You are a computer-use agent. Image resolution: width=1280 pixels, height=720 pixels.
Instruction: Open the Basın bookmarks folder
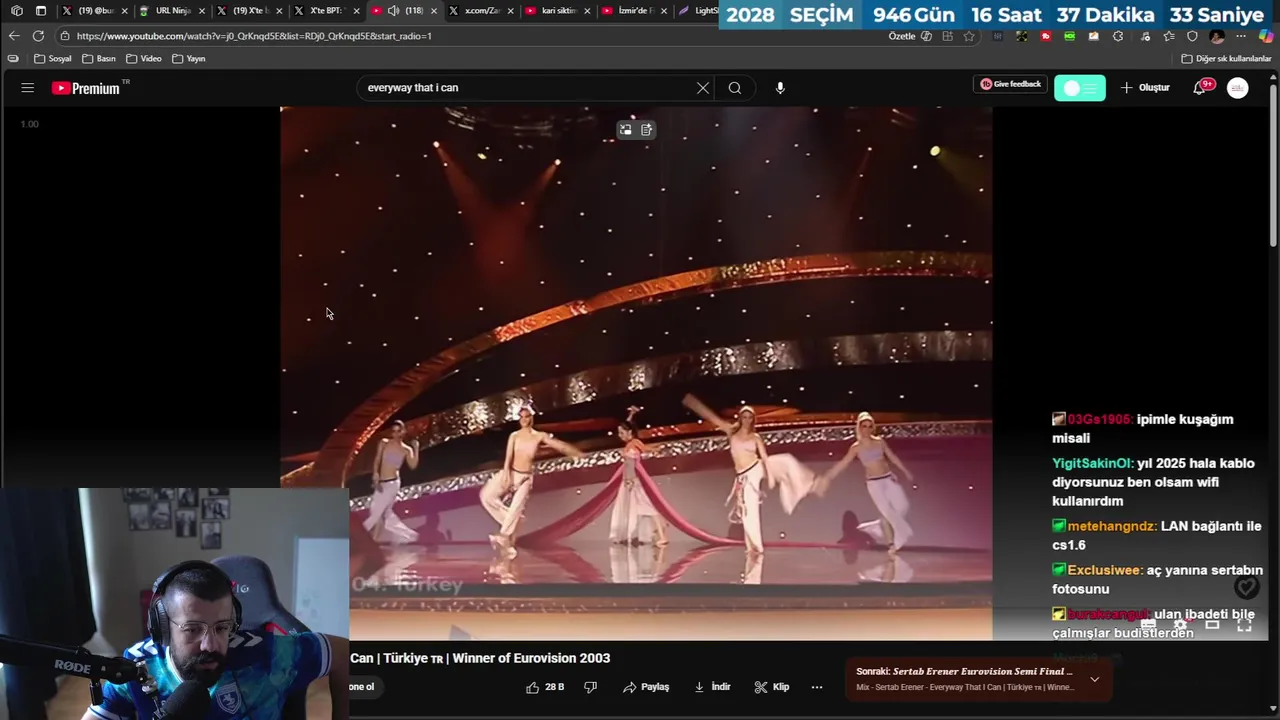(x=99, y=59)
